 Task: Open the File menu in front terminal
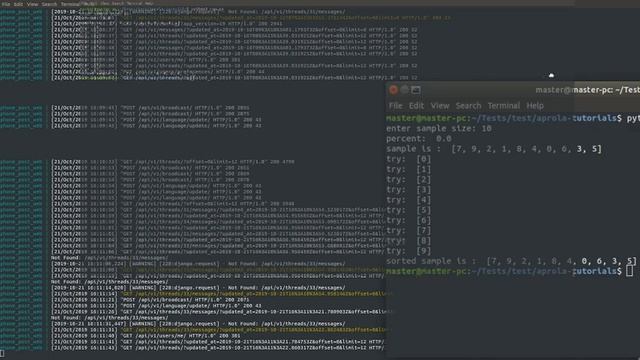point(395,106)
